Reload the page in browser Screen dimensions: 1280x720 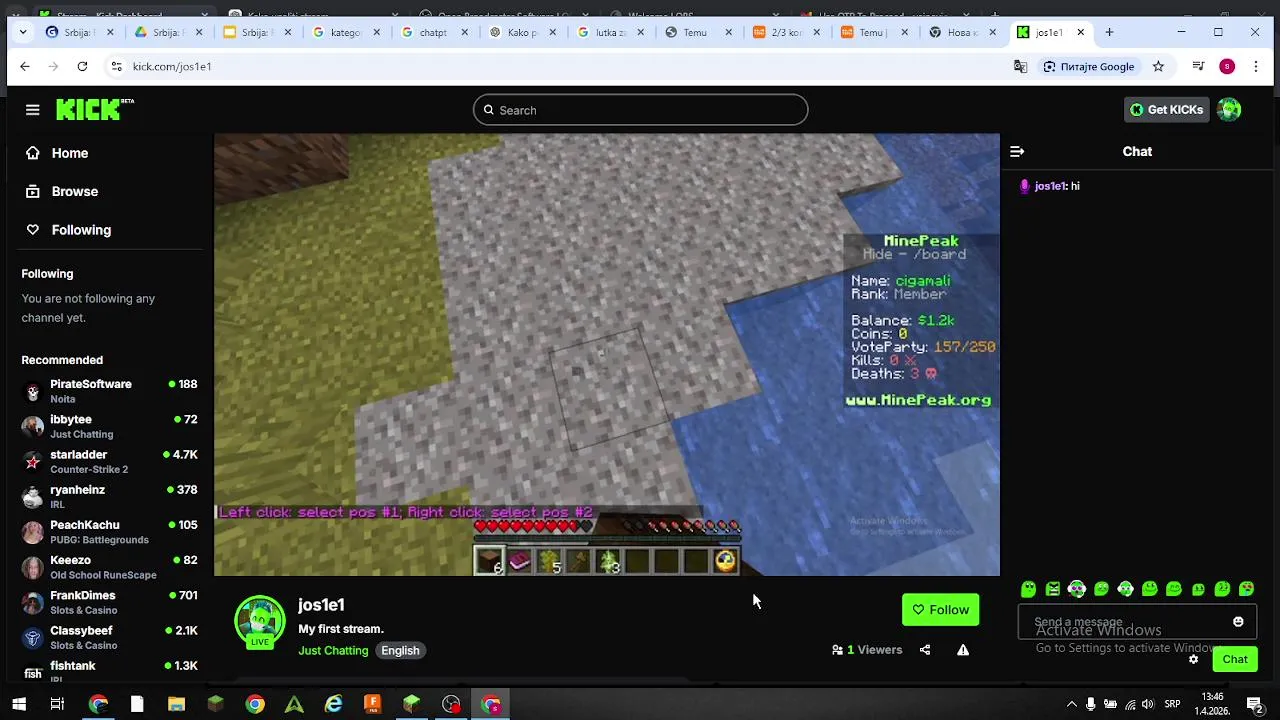tap(82, 66)
